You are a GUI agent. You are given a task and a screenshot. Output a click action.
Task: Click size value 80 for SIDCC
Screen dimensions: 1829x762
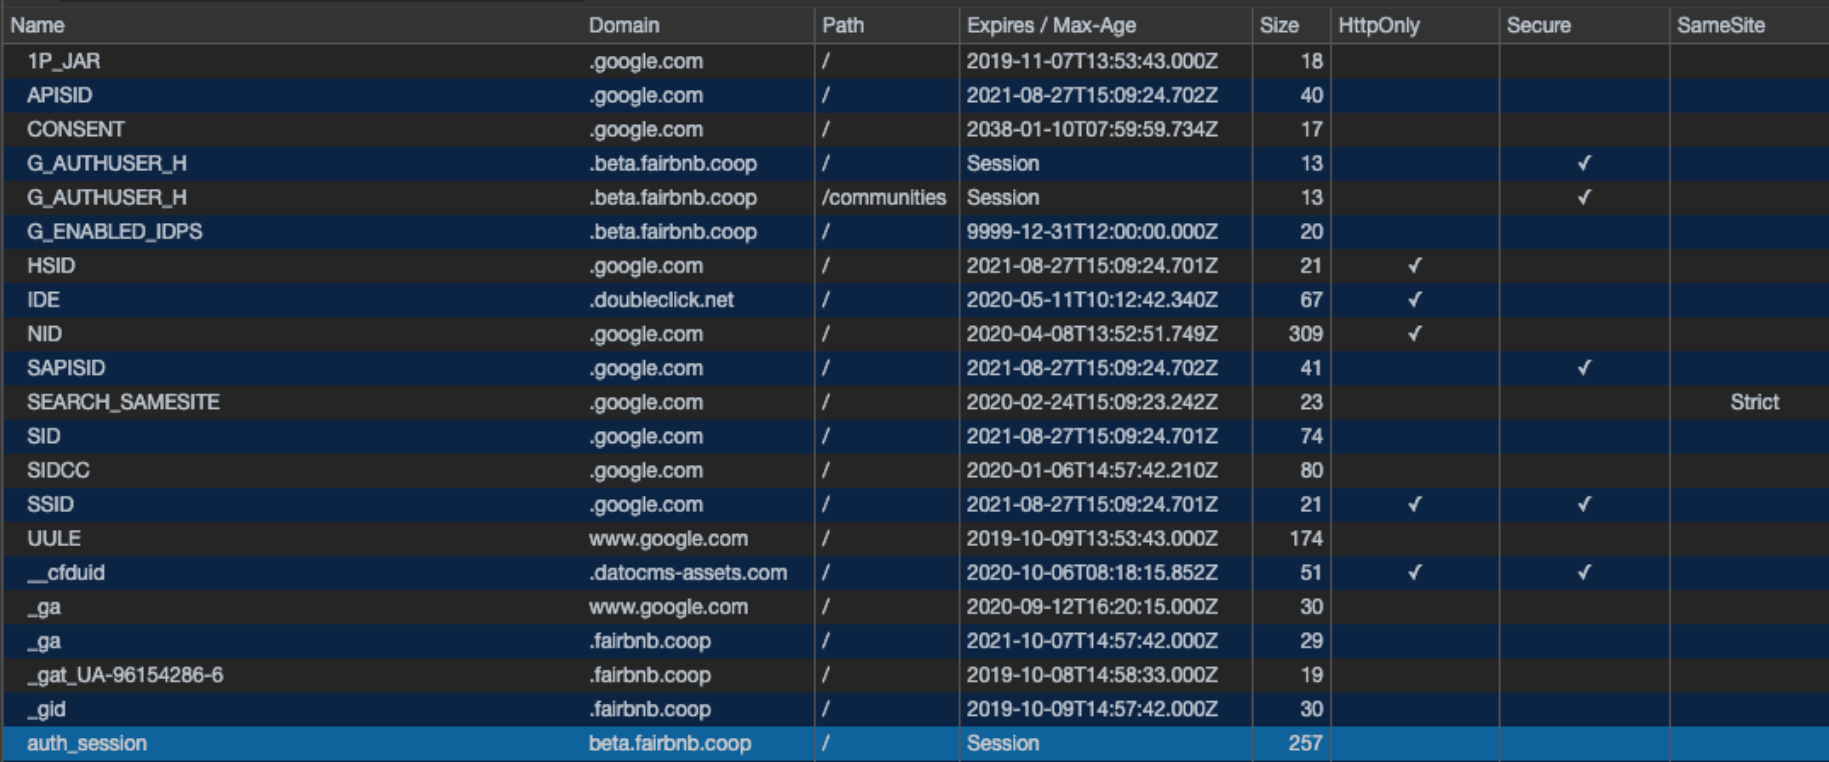[1311, 470]
